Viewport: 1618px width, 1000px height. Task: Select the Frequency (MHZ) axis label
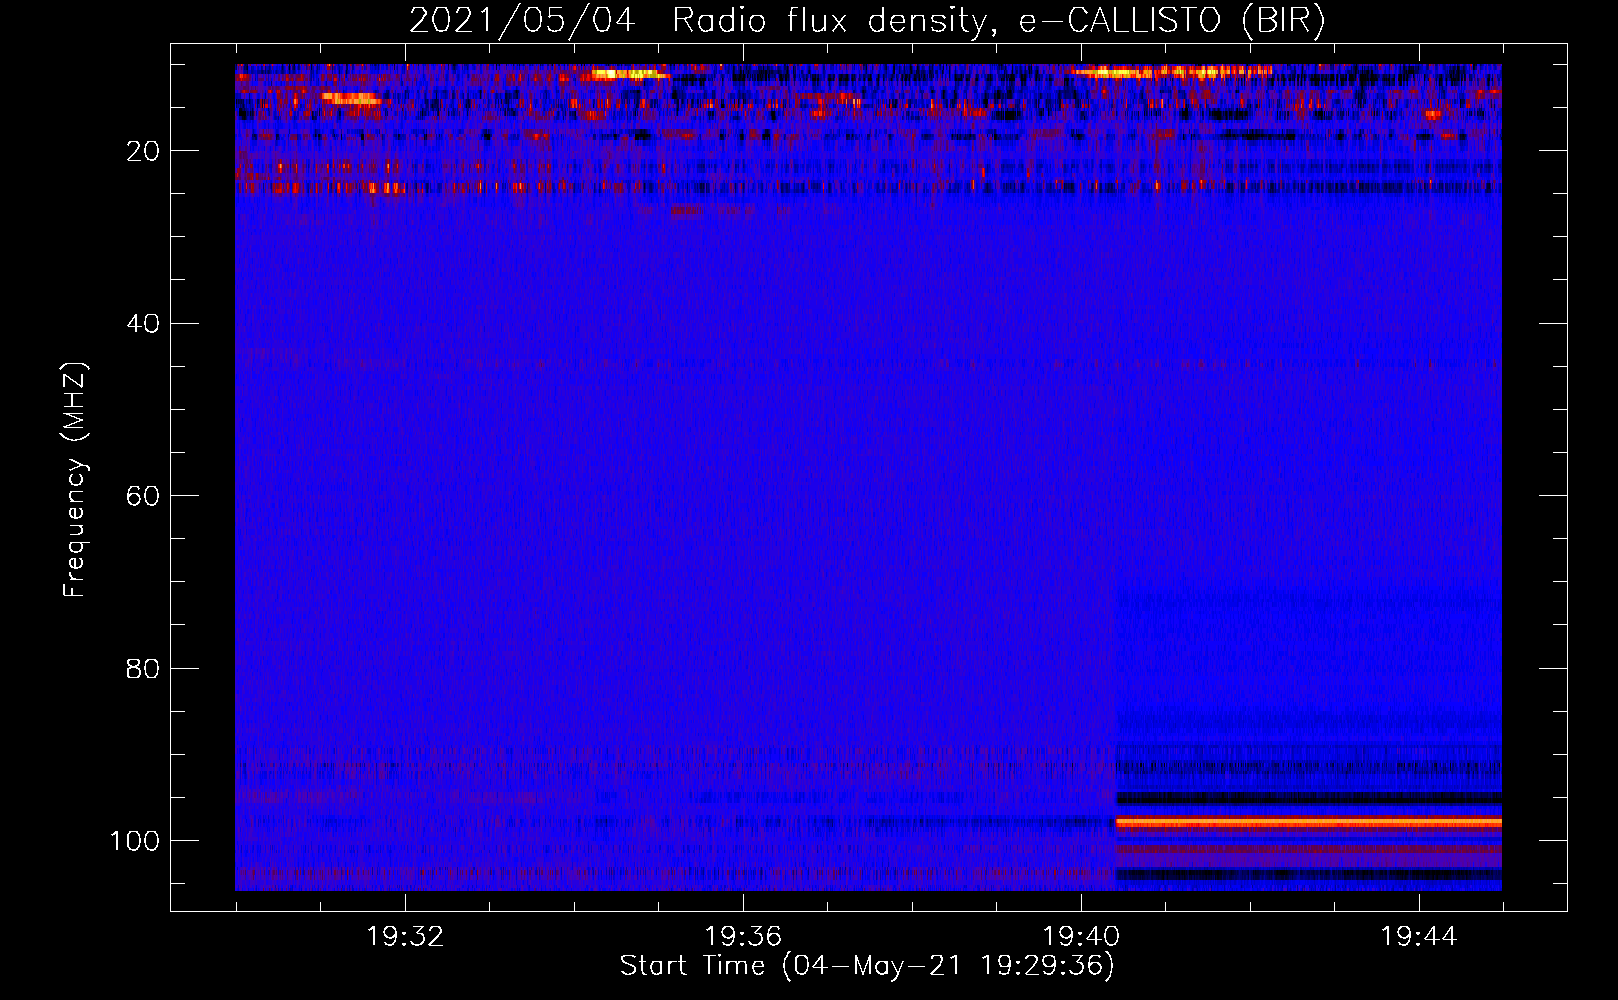[75, 480]
